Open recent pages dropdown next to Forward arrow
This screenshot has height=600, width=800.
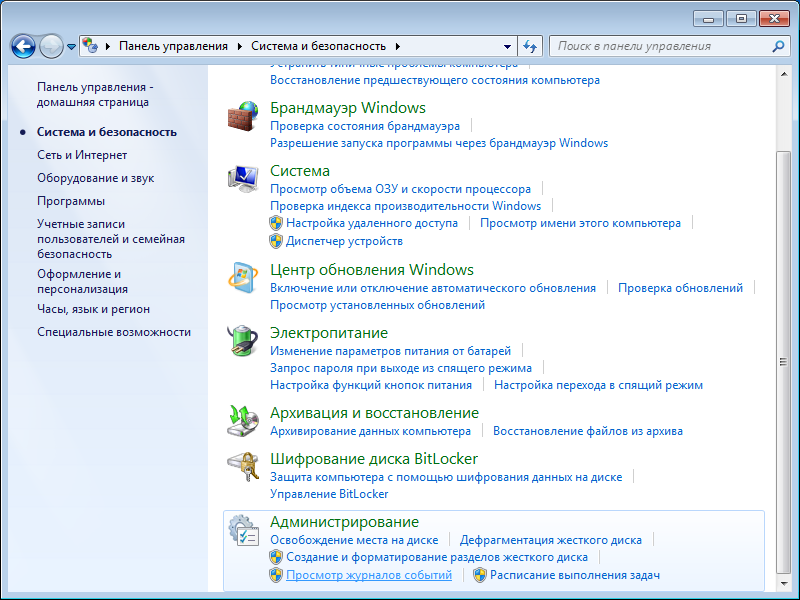71,47
